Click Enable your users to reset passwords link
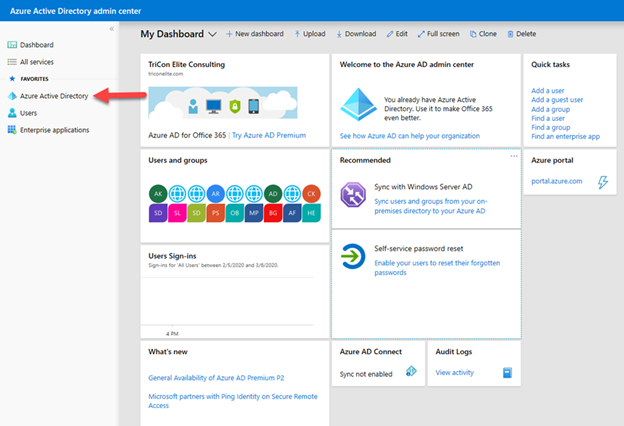This screenshot has height=426, width=624. (437, 268)
